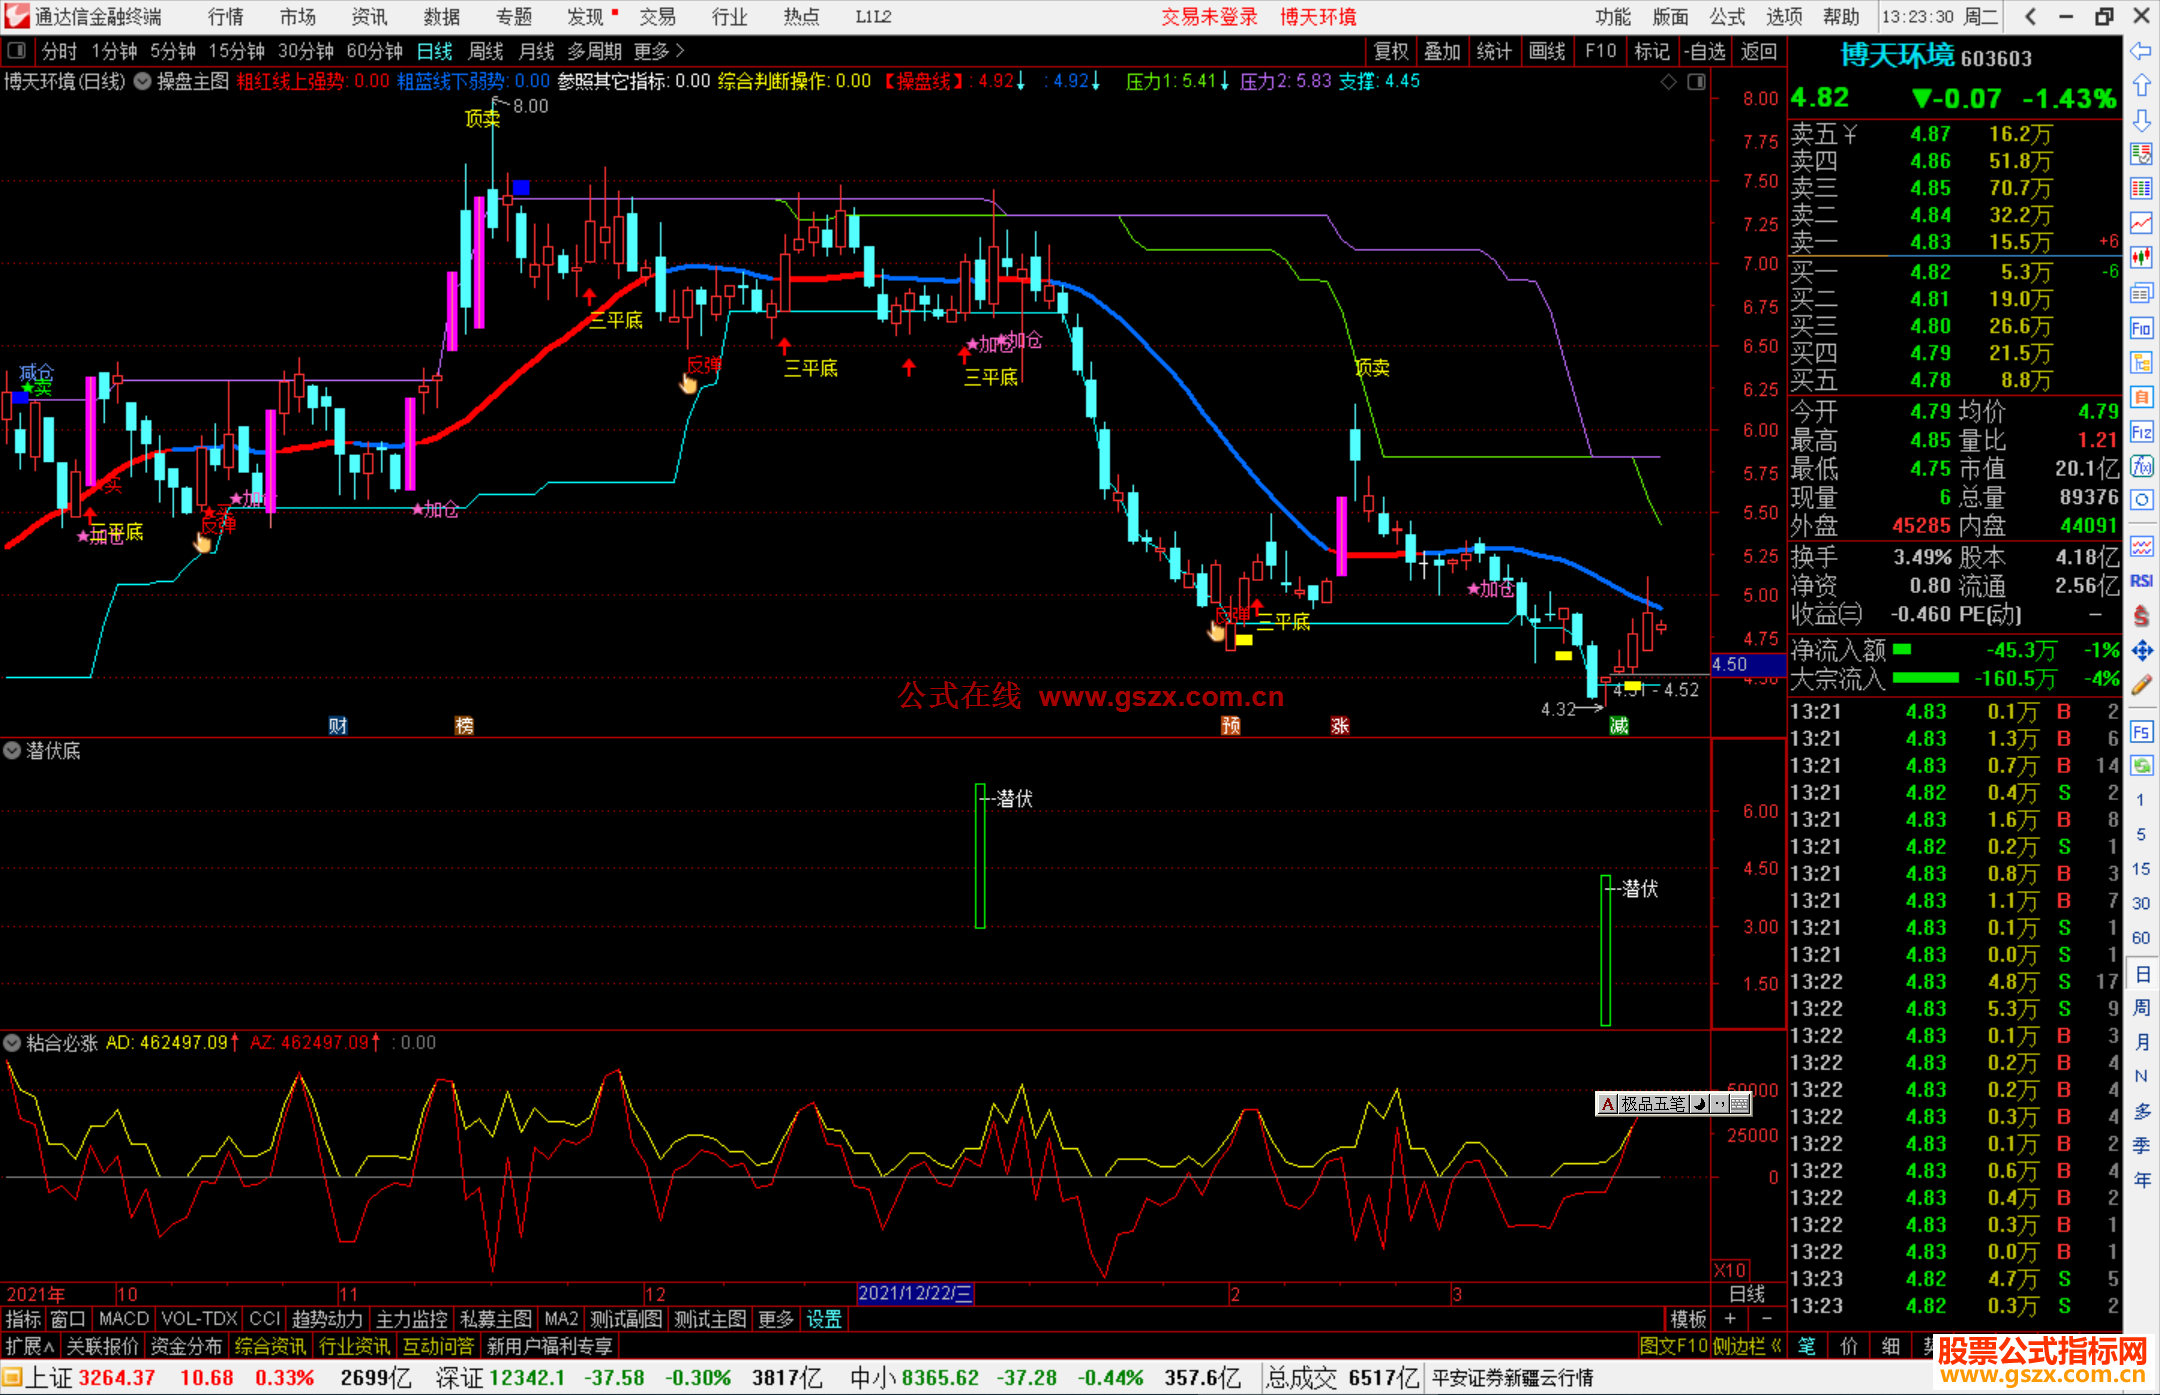Click the 日 period in sidebar

click(2141, 974)
